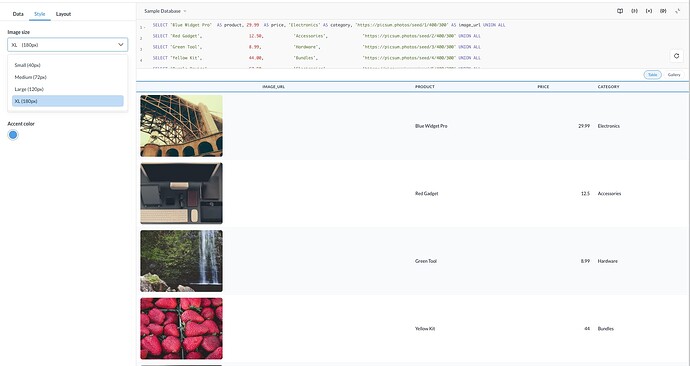The height and width of the screenshot is (366, 690).
Task: Sort by the PRODUCT column header
Action: (425, 87)
